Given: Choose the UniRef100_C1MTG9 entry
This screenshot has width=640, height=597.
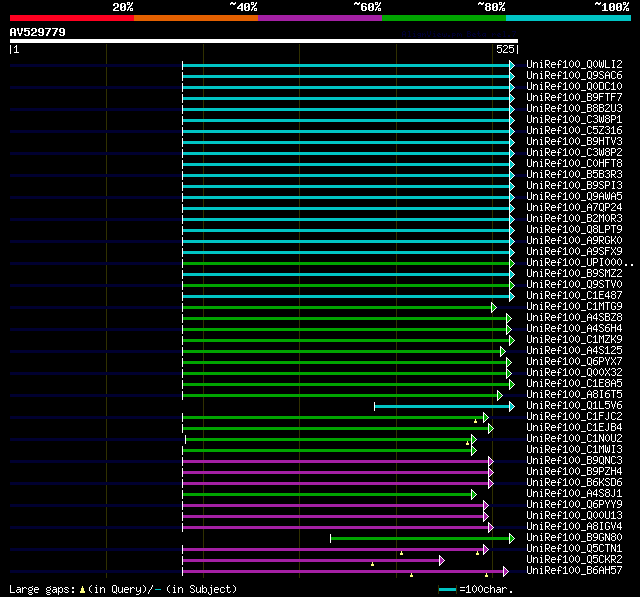Looking at the screenshot, I should 574,307.
